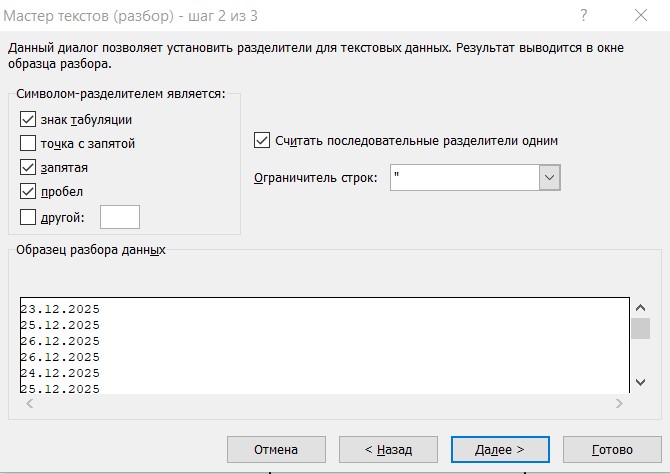Toggle 'Считать последовательные разделители одним'
This screenshot has height=474, width=670.
tap(263, 140)
